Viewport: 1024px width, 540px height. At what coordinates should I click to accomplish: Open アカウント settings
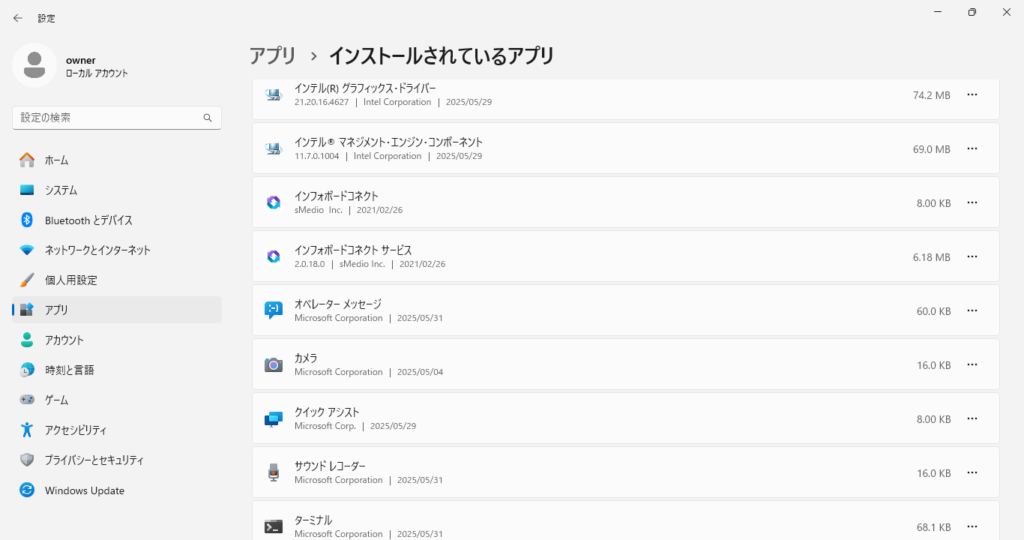(117, 340)
